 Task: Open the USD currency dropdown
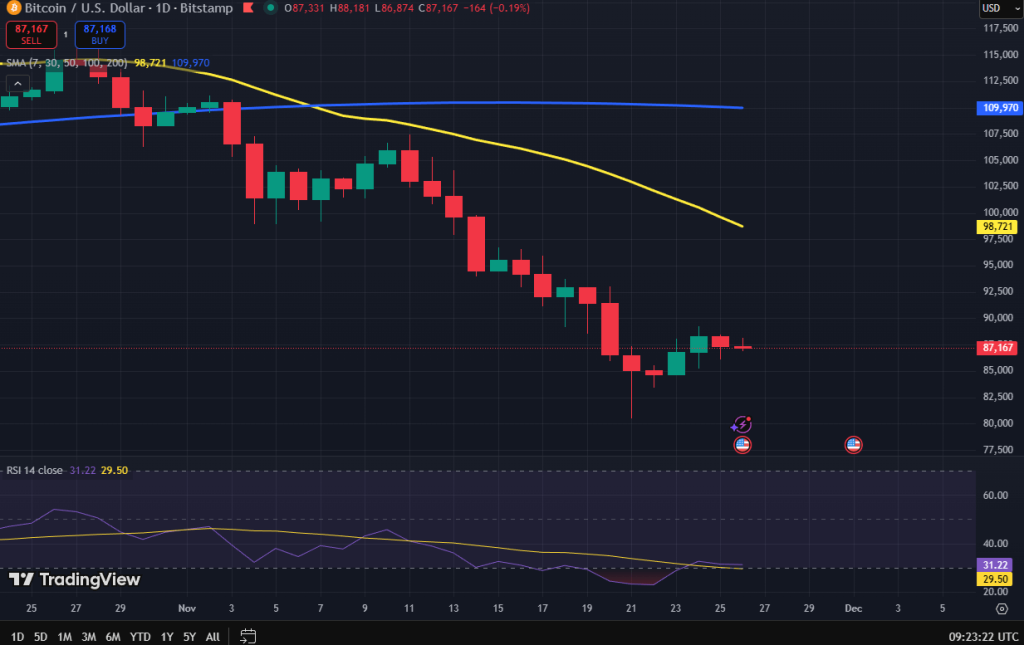[991, 8]
